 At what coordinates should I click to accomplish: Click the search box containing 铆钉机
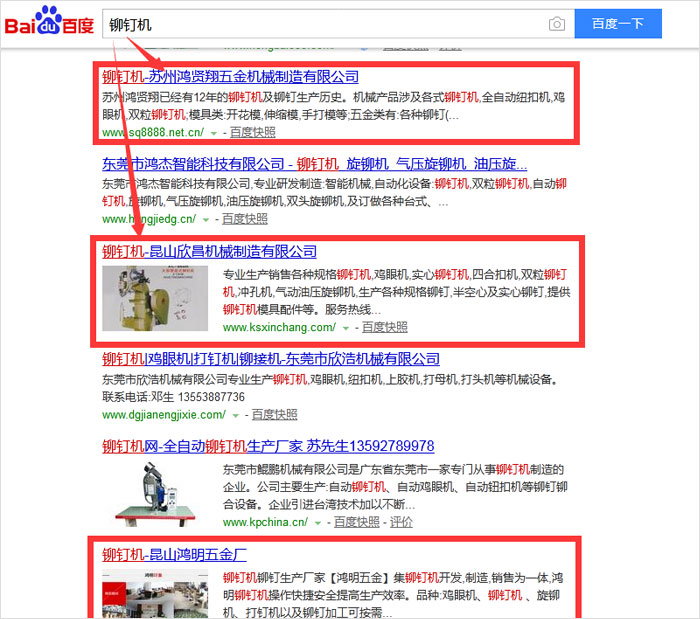320,24
